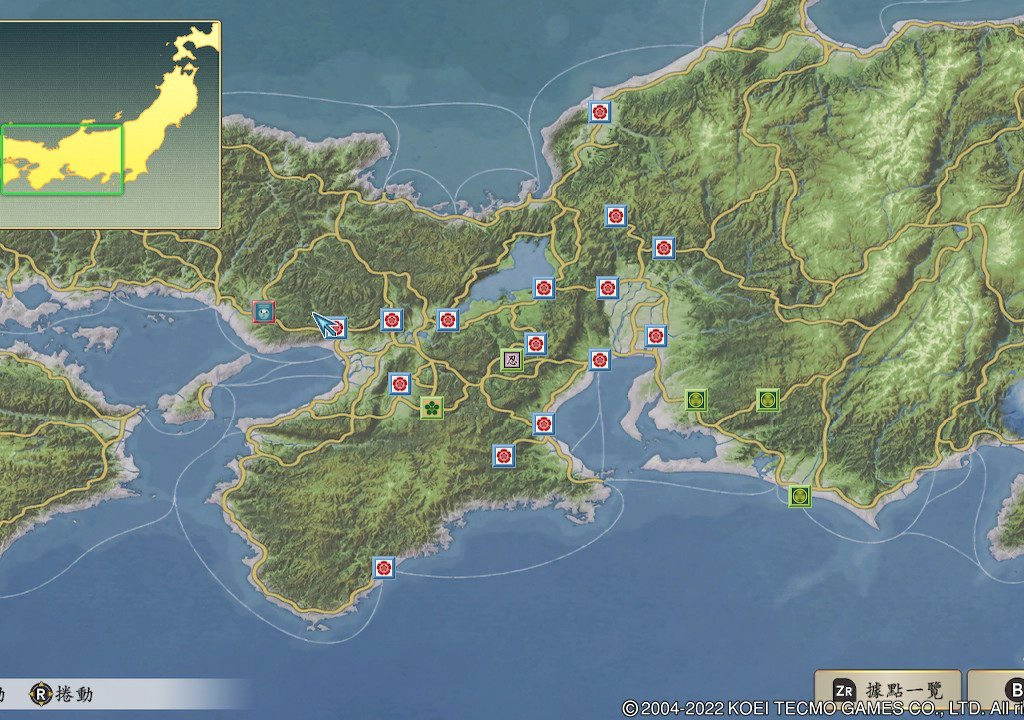This screenshot has height=720, width=1024.
Task: Select the castle just northwest of the green flower icon
Action: point(400,383)
